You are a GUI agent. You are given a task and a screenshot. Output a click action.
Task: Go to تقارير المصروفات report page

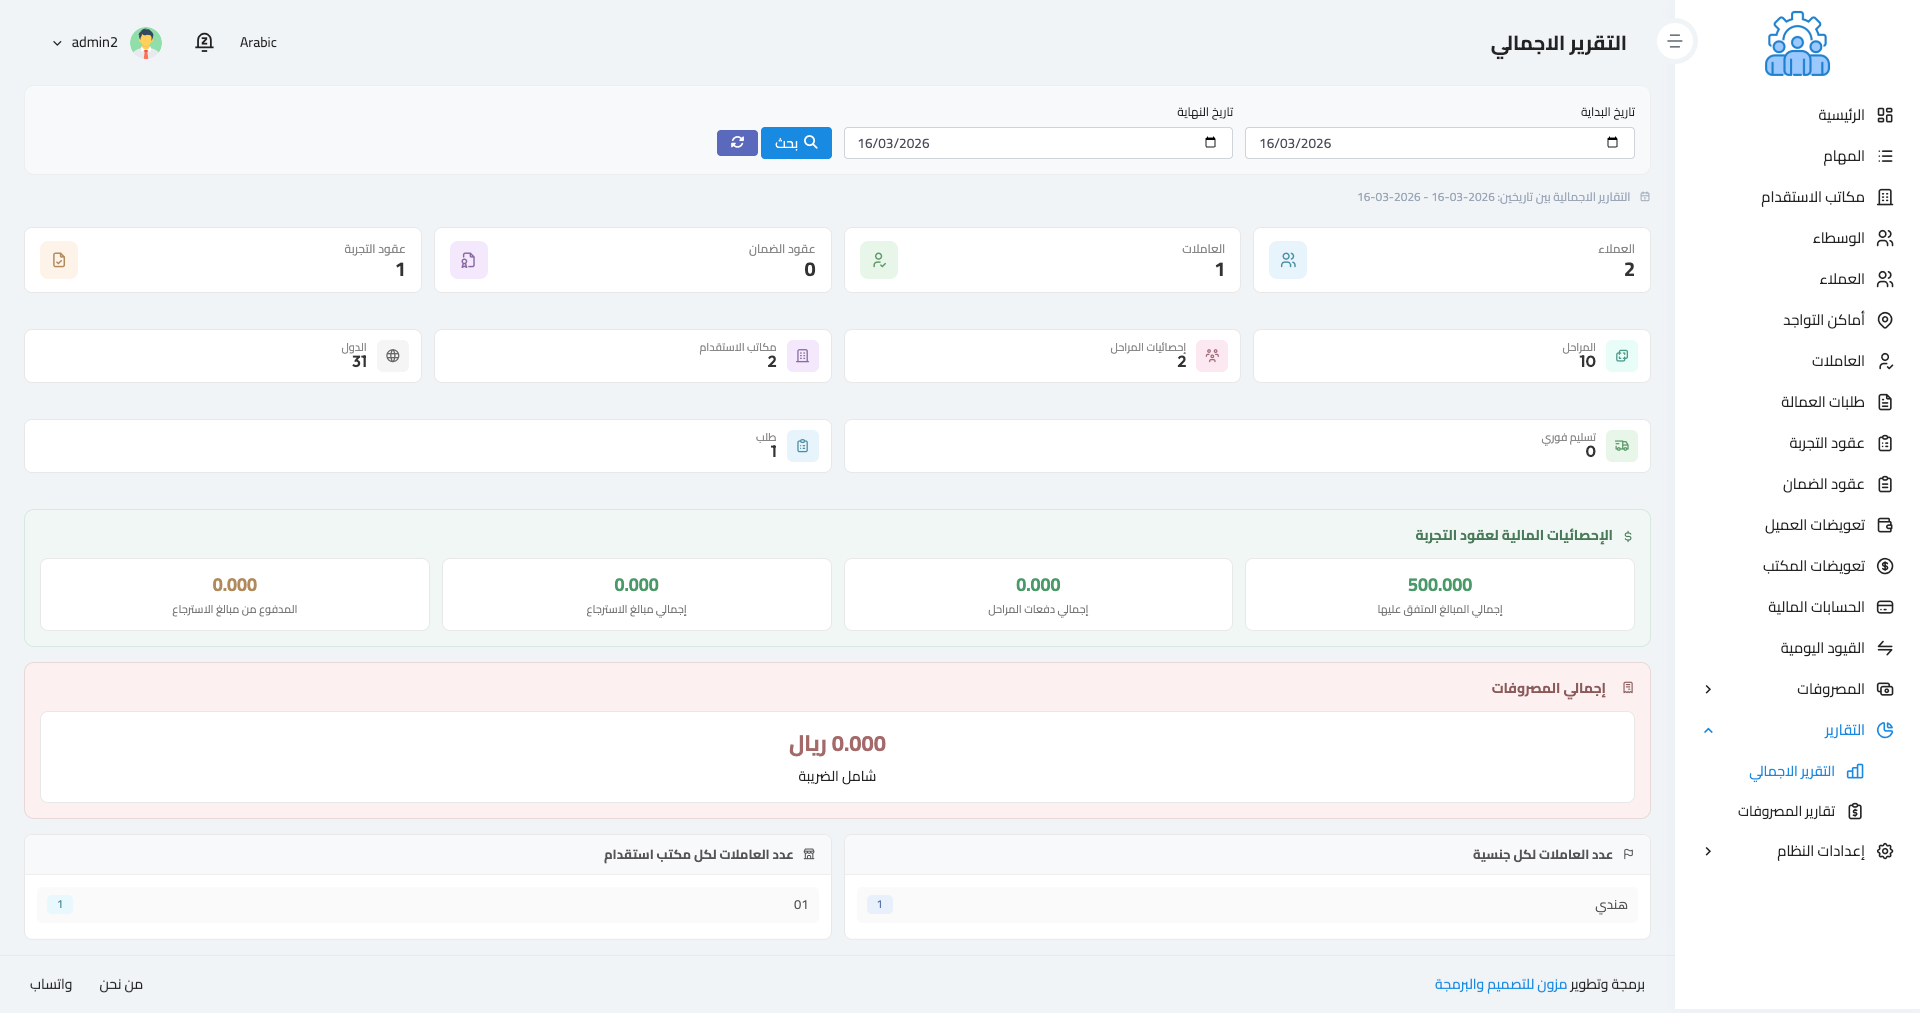point(1786,811)
